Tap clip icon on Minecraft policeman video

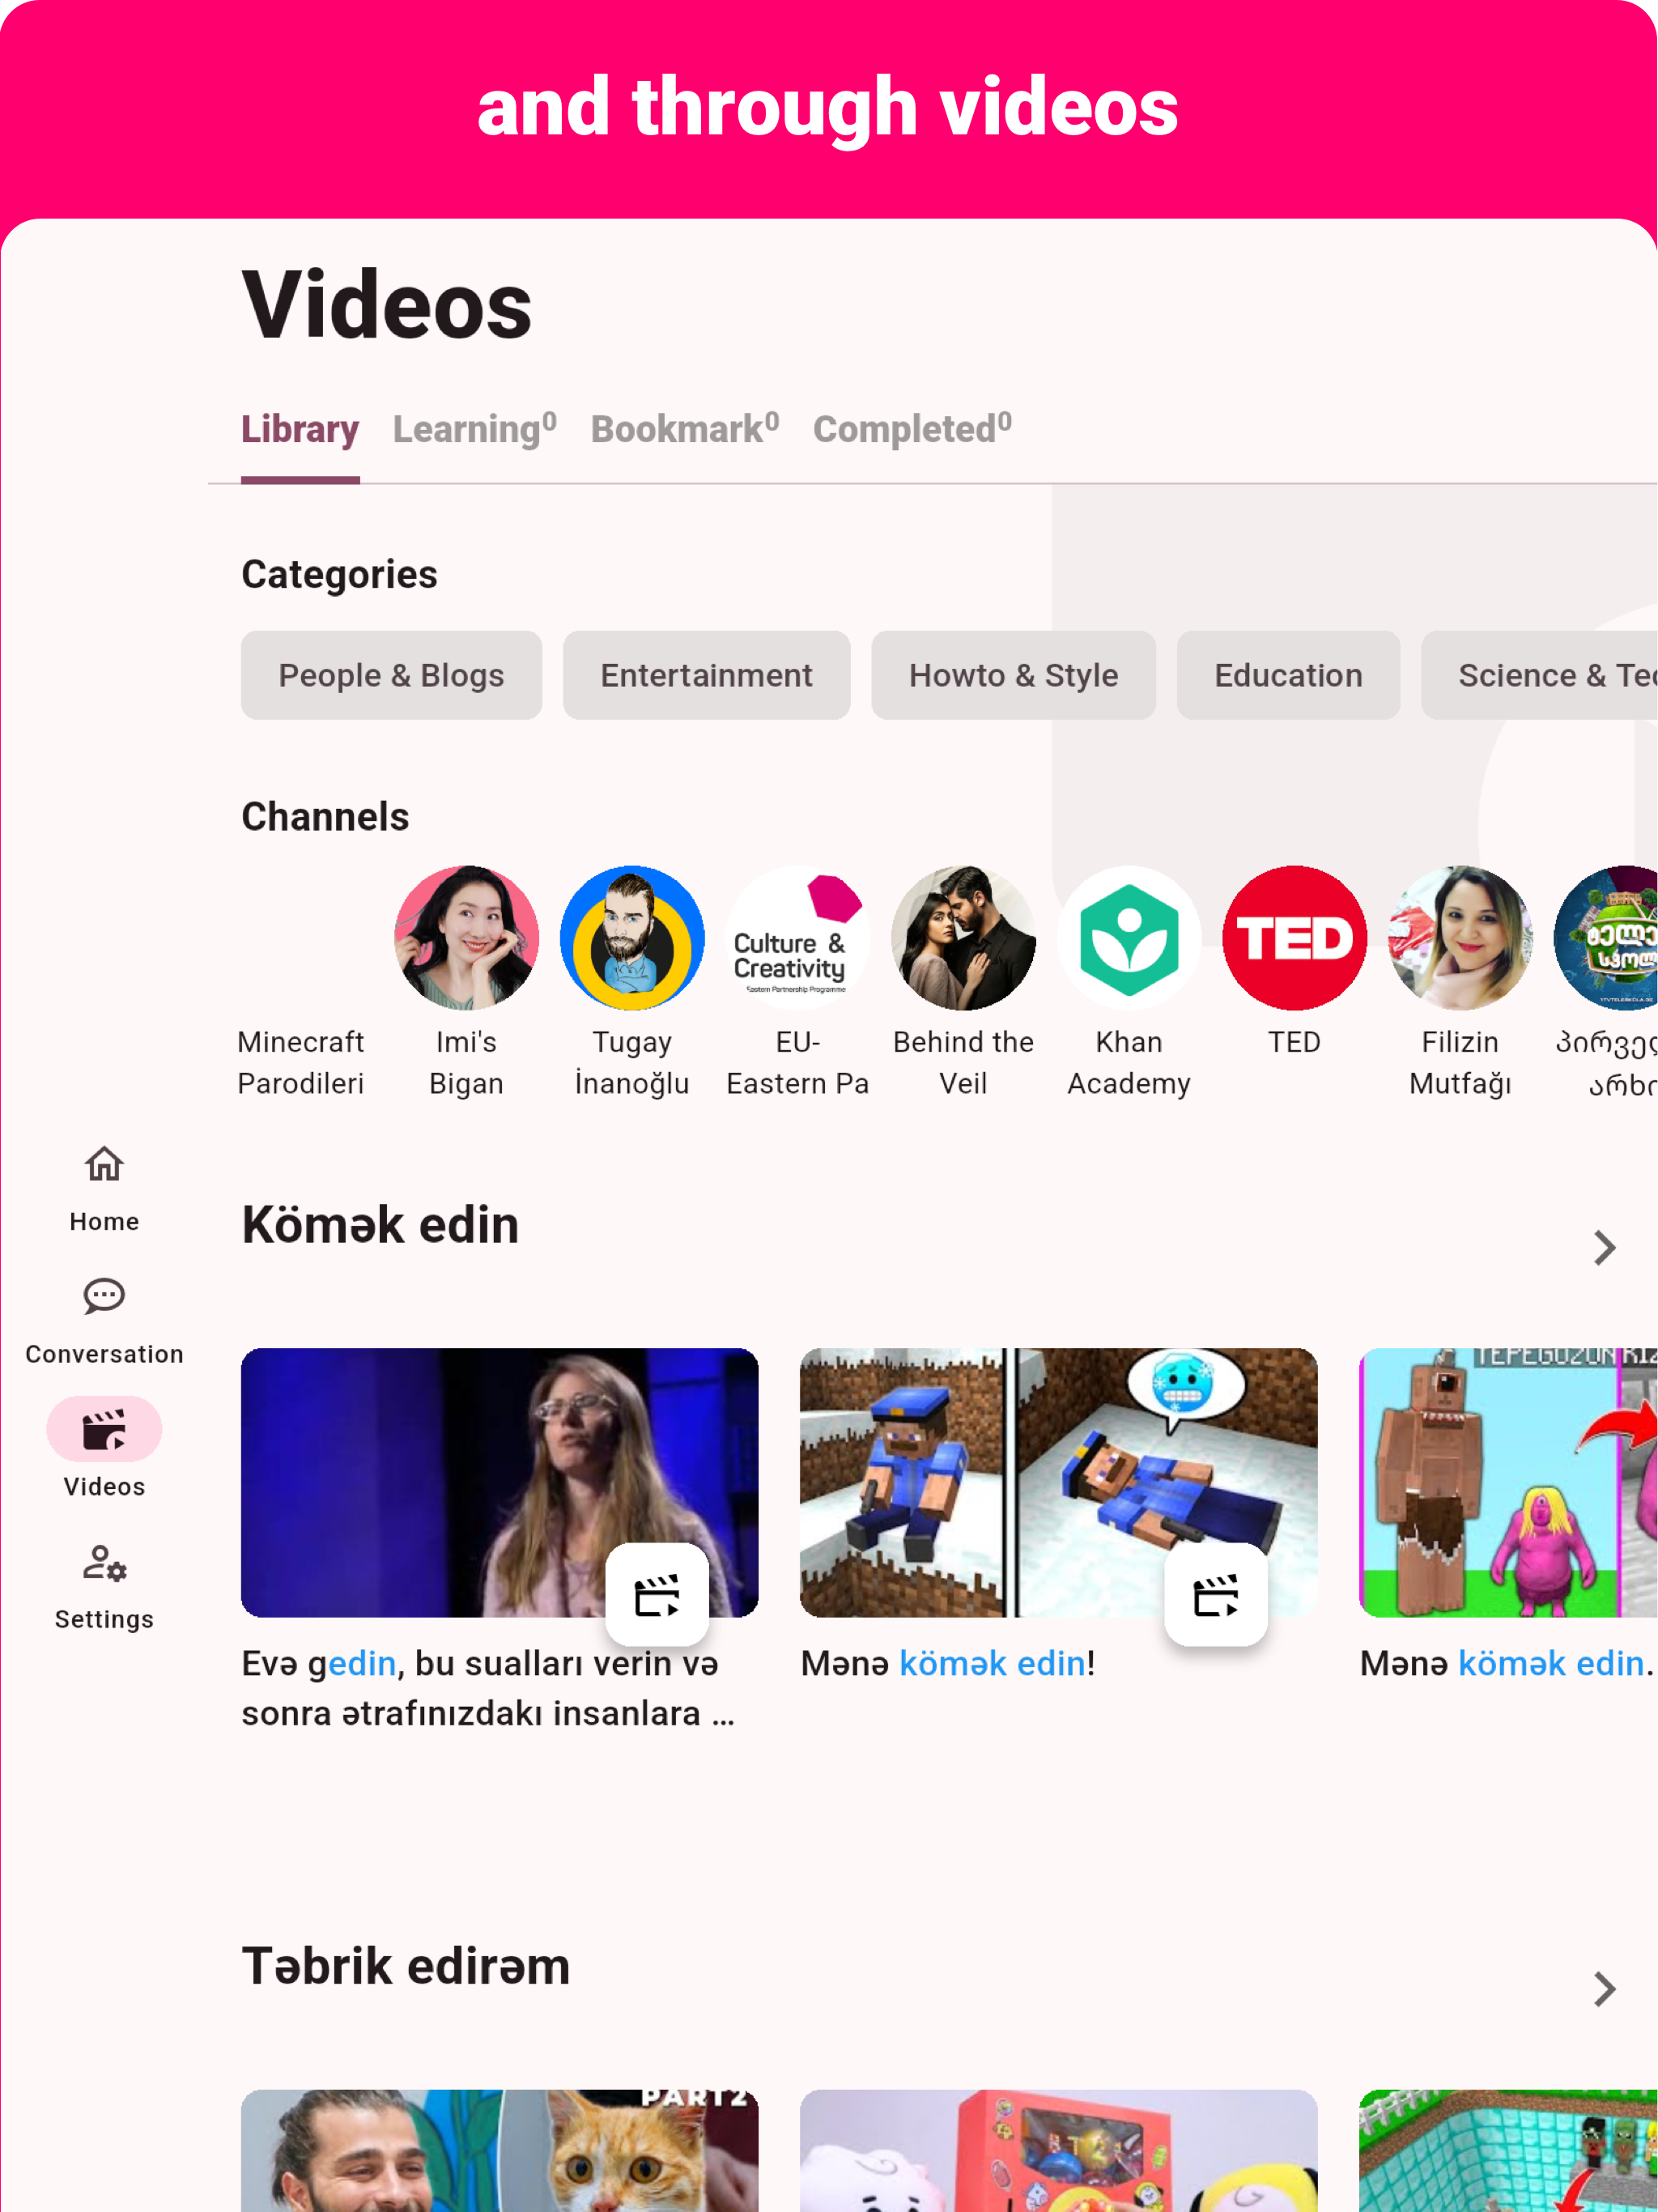tap(1216, 1594)
